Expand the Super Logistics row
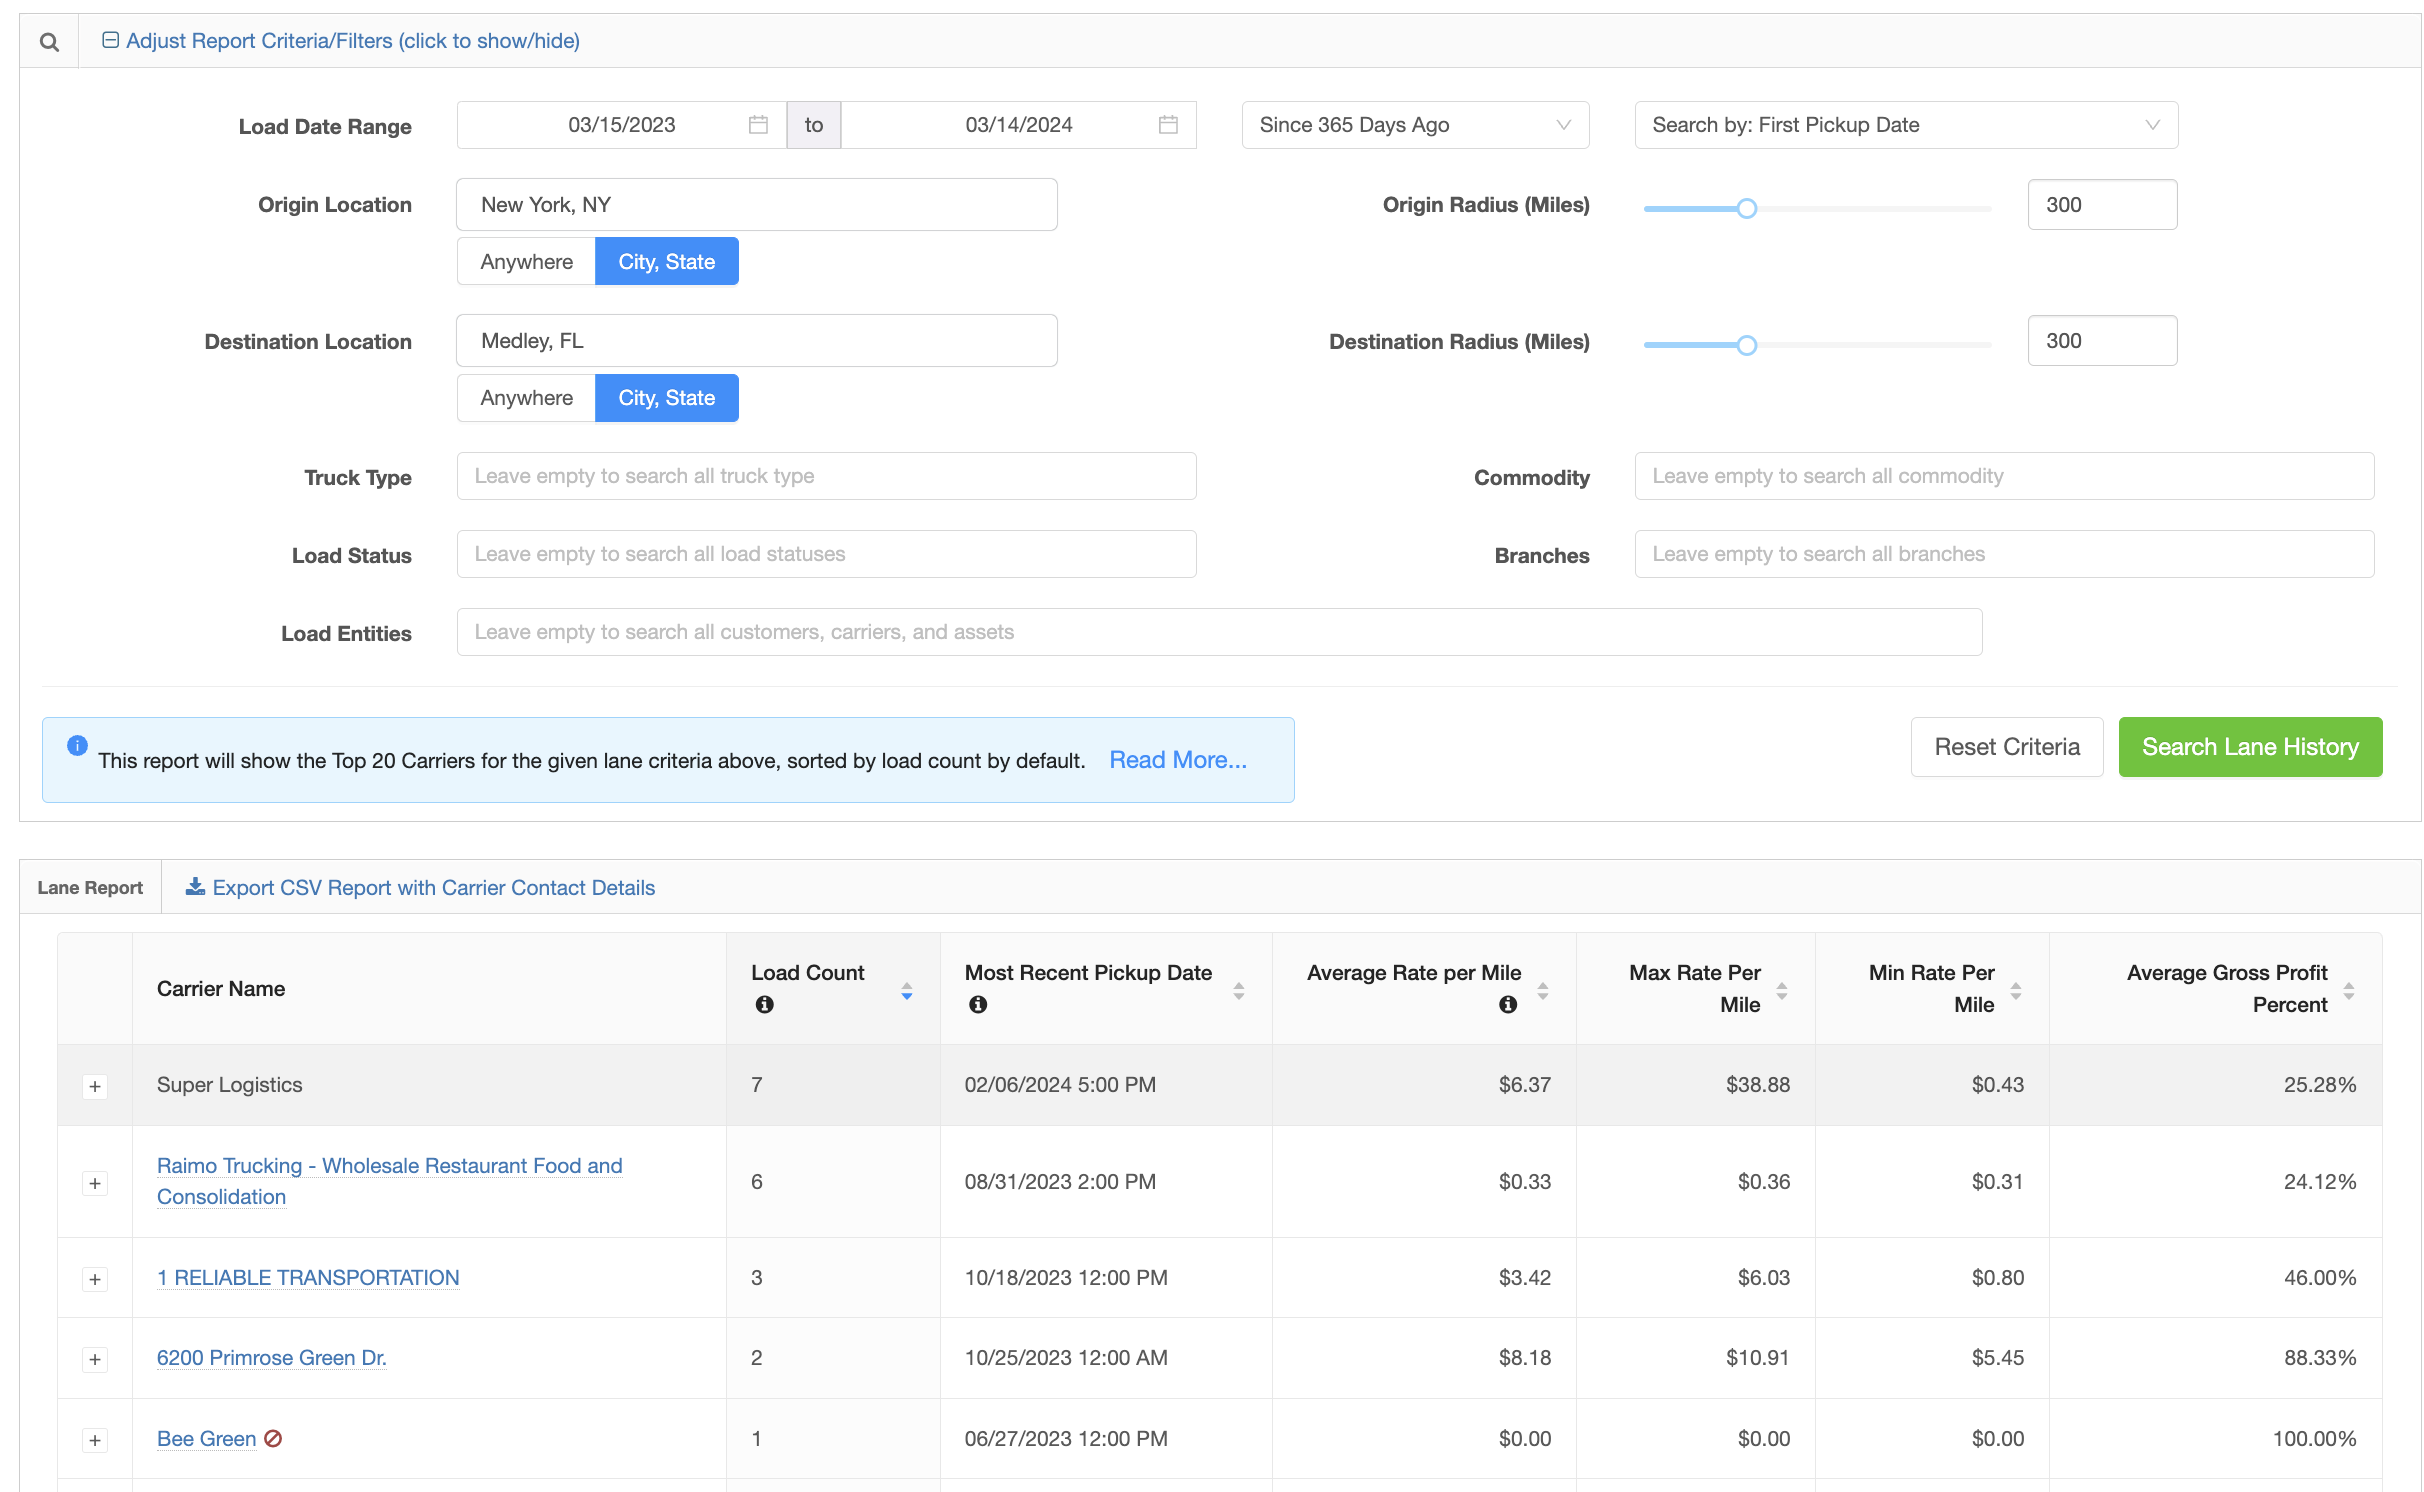2424x1492 pixels. [x=95, y=1086]
